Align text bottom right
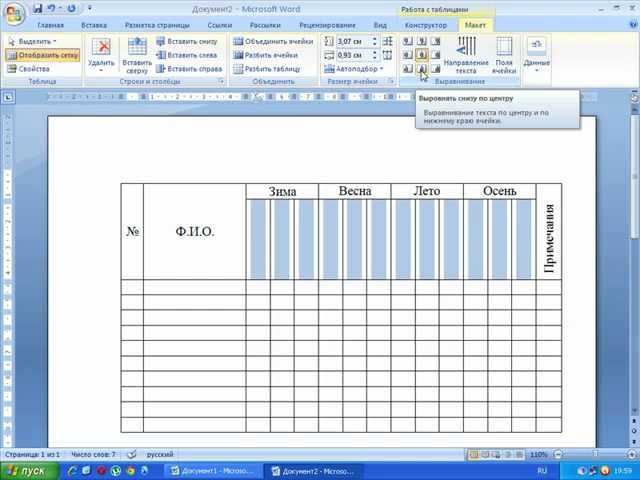Image resolution: width=640 pixels, height=480 pixels. click(x=436, y=69)
